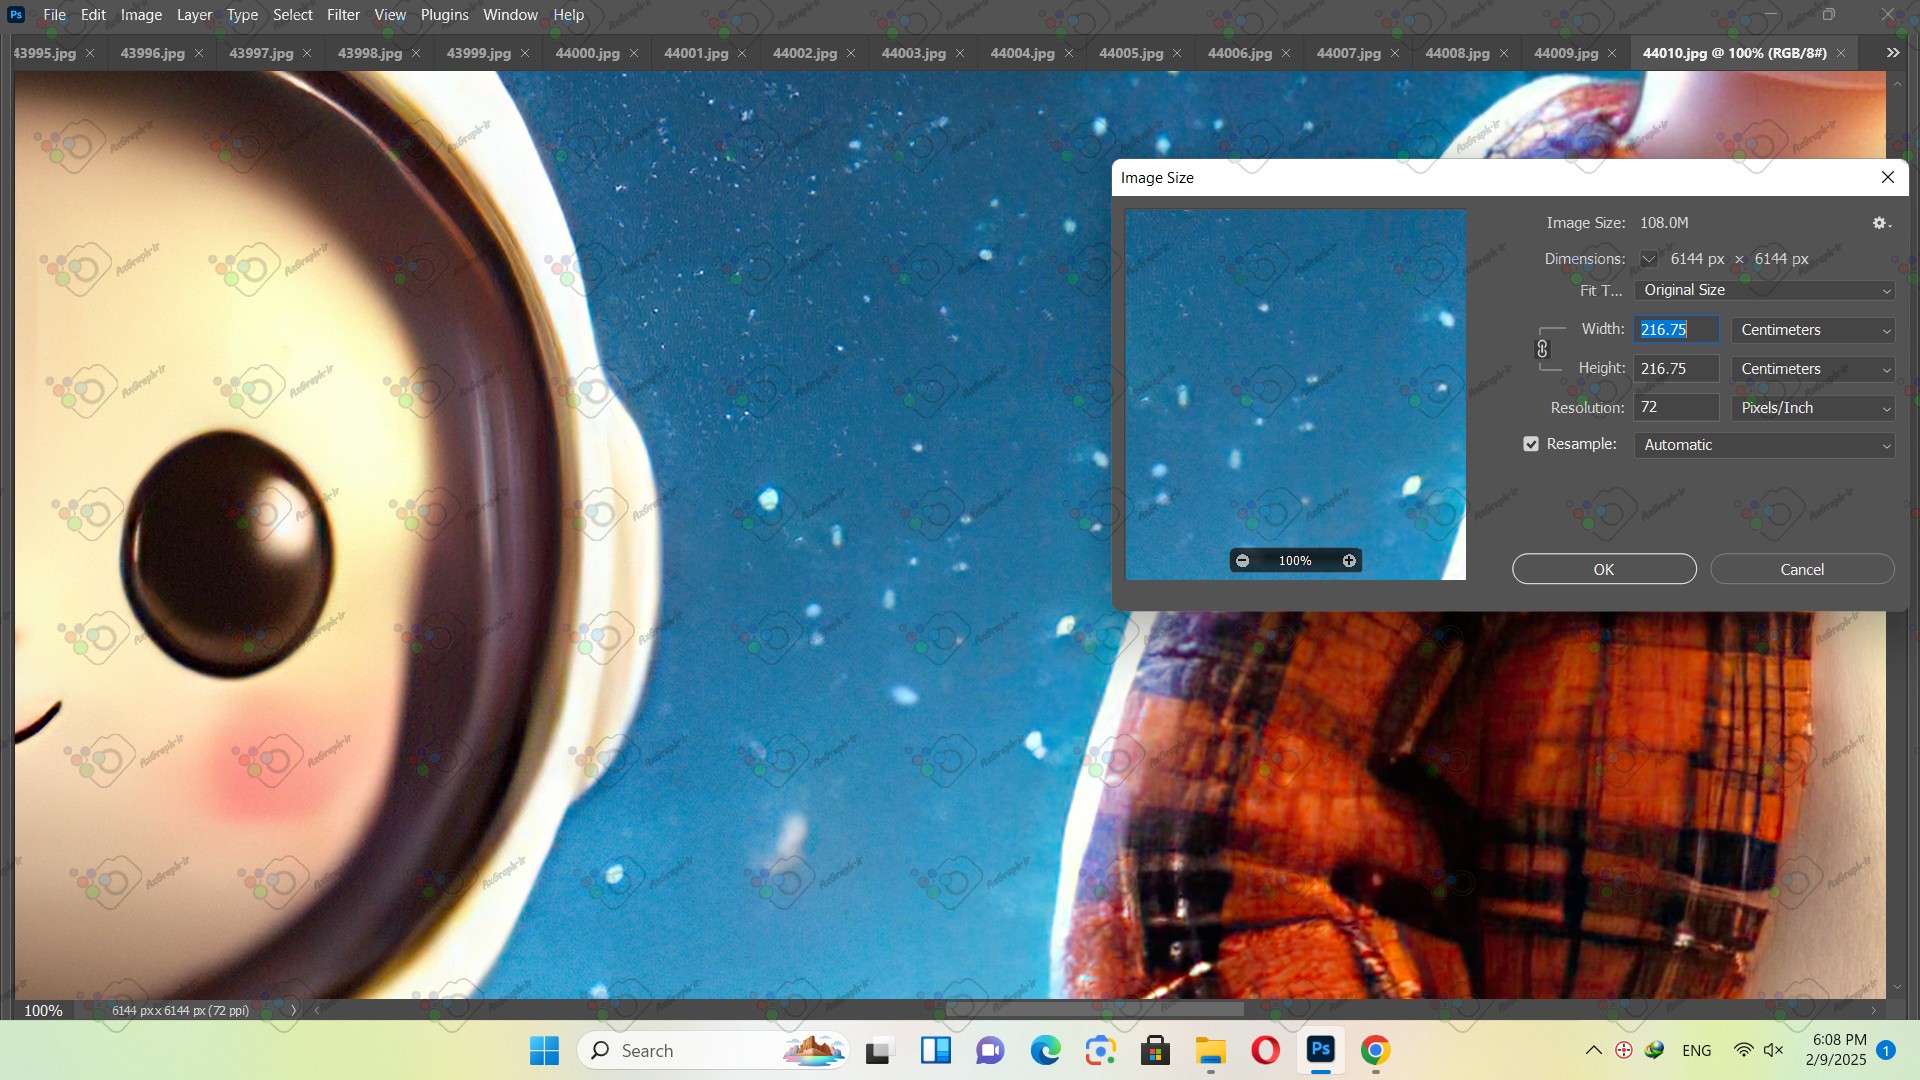Toggle the Resample checkbox

[x=1531, y=444]
